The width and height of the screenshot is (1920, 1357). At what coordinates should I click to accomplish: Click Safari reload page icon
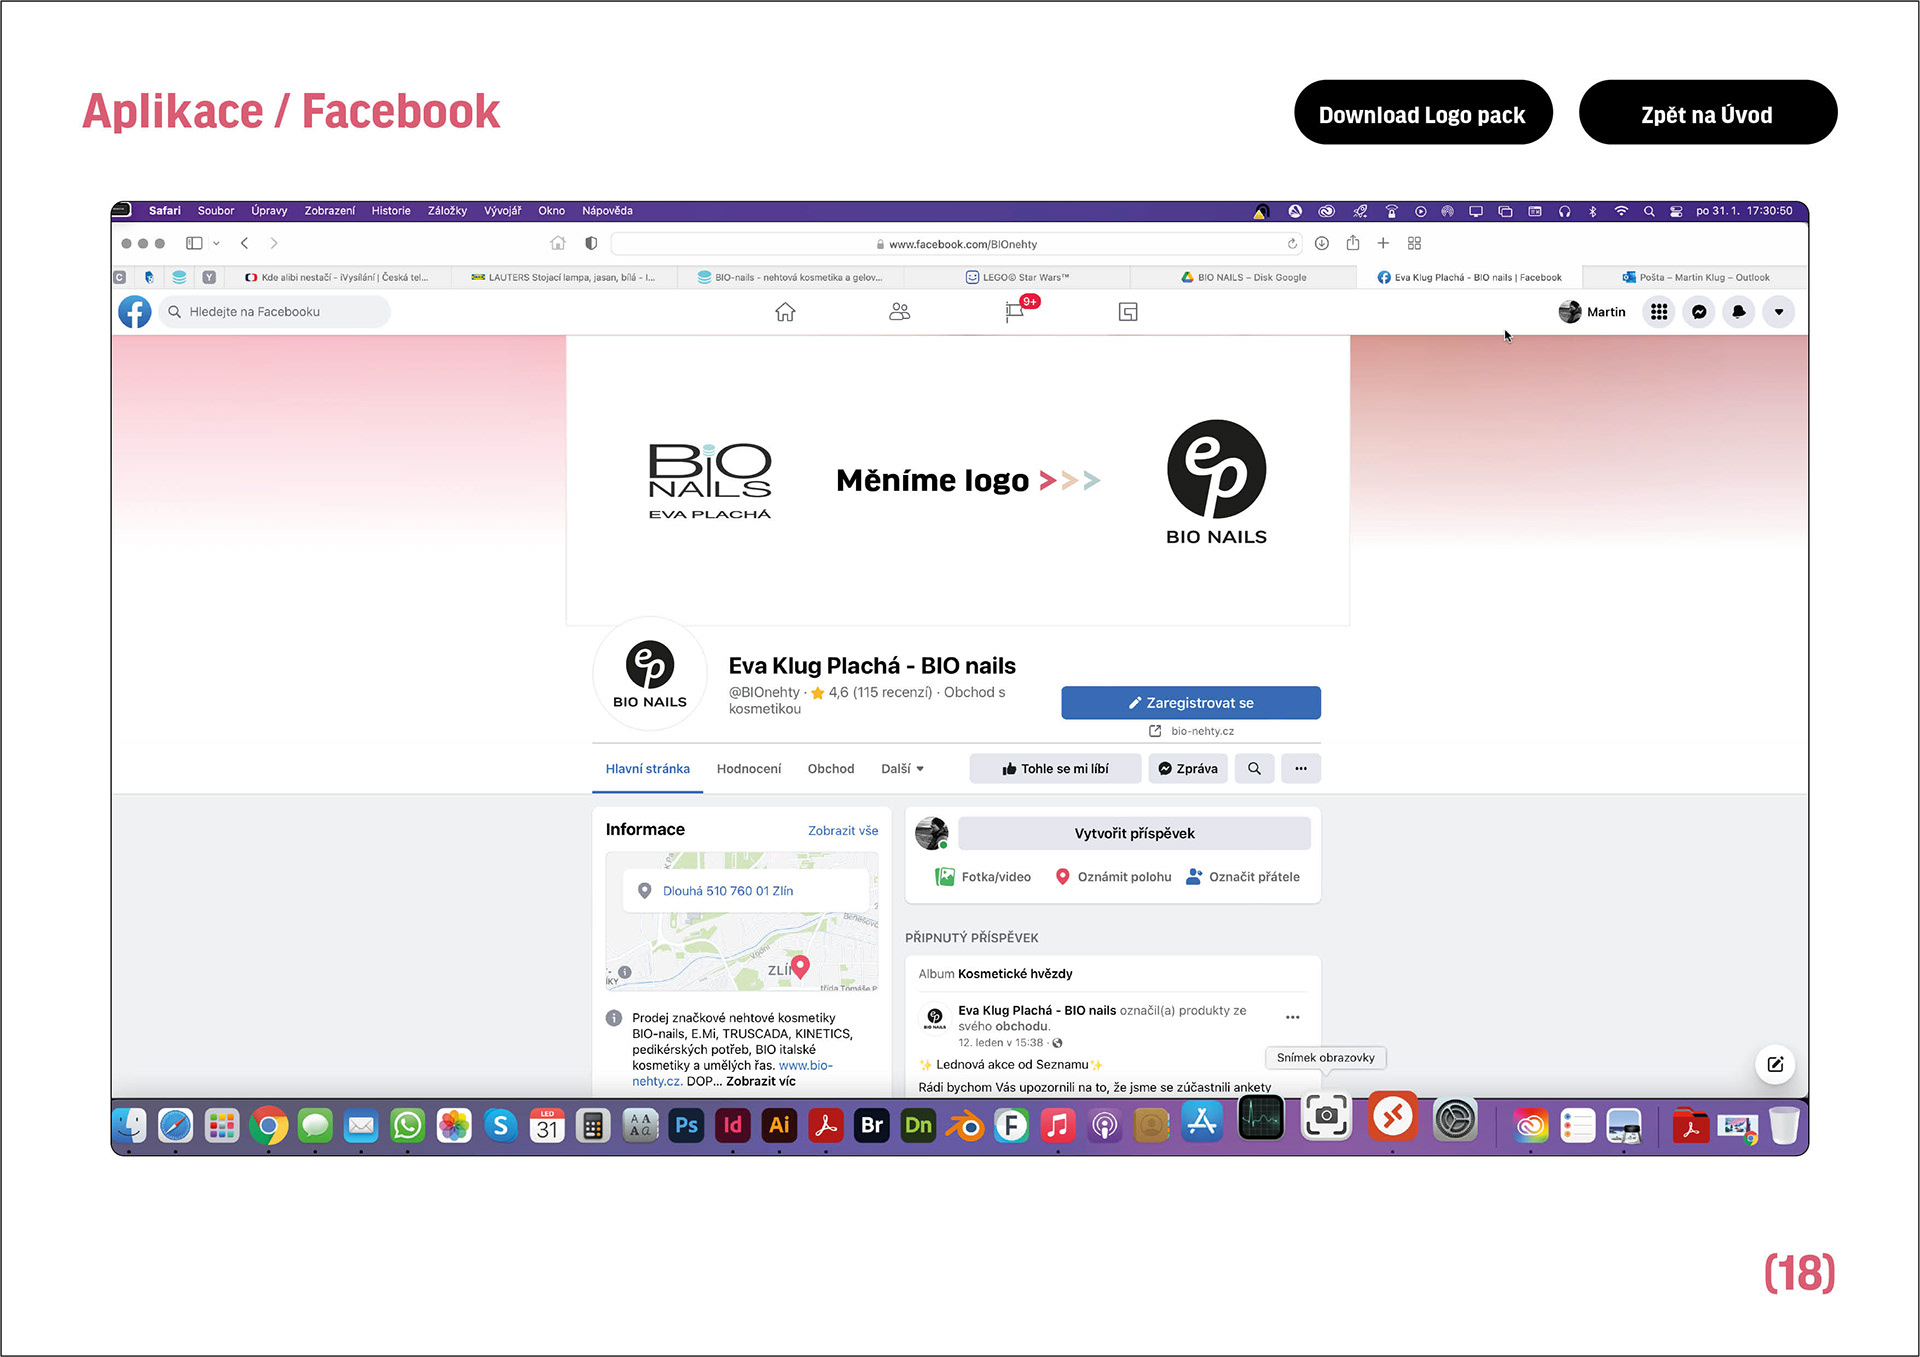1292,244
